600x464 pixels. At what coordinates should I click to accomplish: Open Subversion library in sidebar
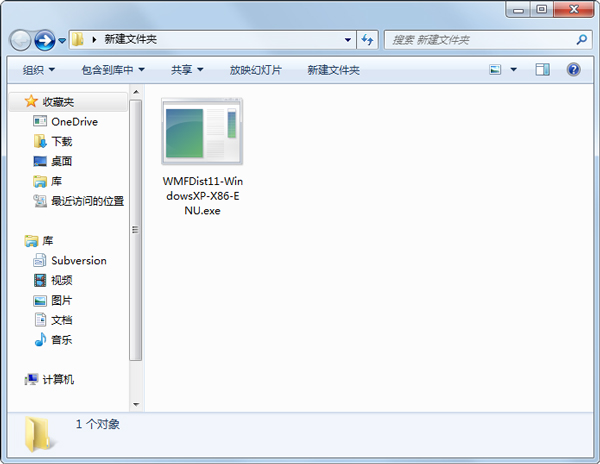coord(78,260)
